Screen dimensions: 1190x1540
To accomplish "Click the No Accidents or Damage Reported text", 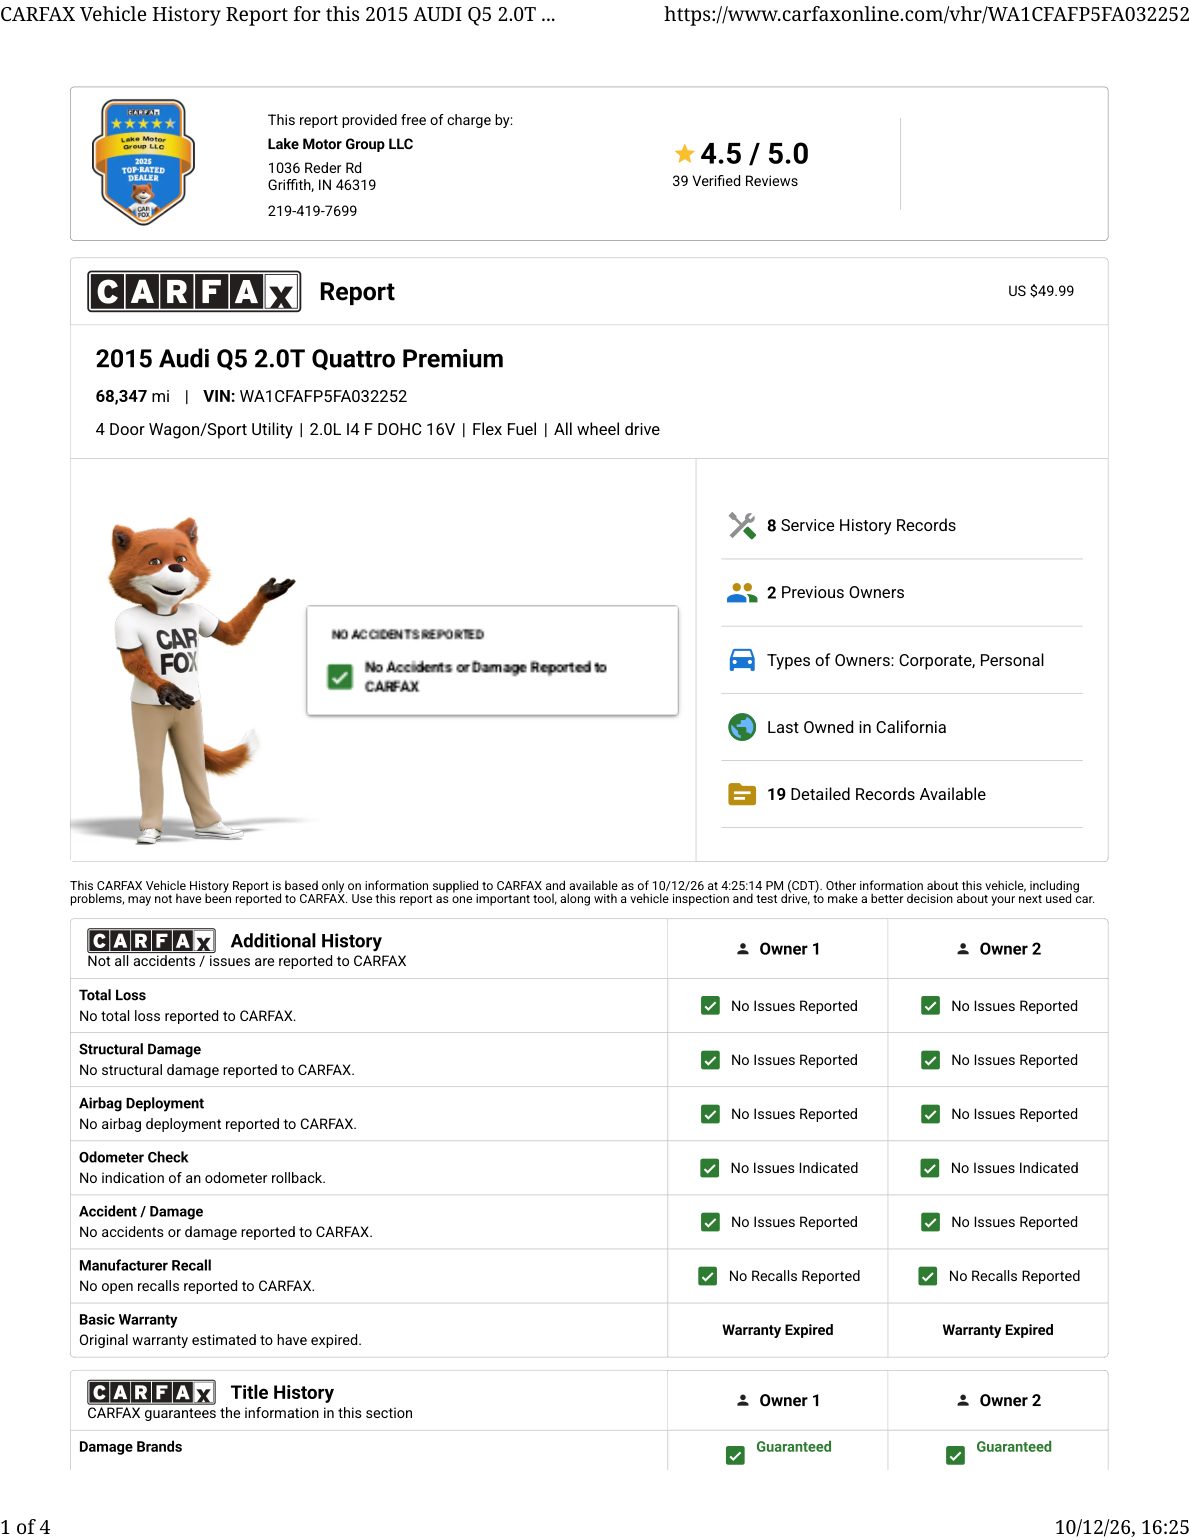I will click(x=485, y=677).
